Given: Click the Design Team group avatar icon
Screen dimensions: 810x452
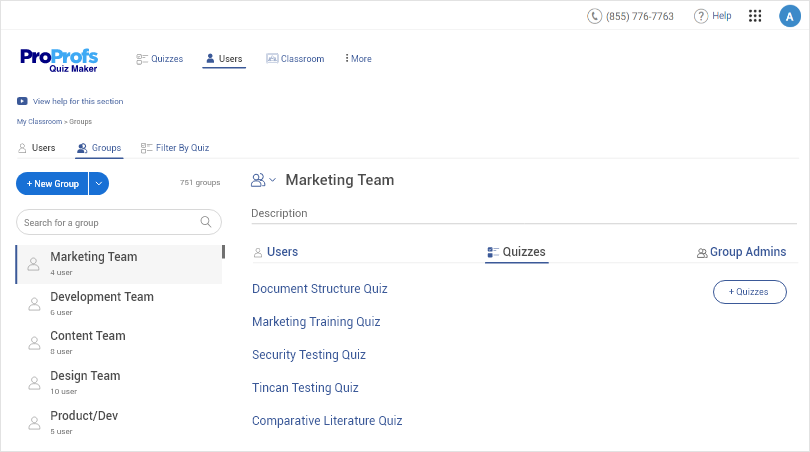Looking at the screenshot, I should click(33, 383).
